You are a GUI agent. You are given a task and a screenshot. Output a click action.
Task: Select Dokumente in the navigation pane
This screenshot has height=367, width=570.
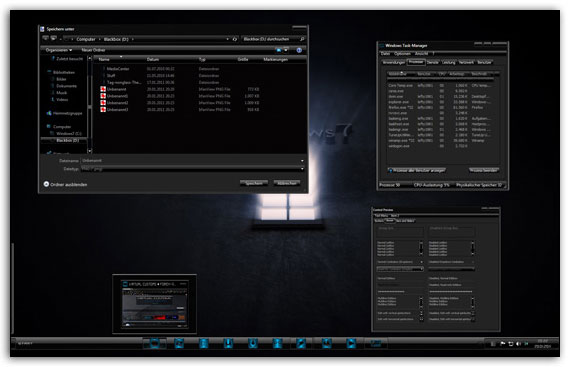[x=64, y=86]
